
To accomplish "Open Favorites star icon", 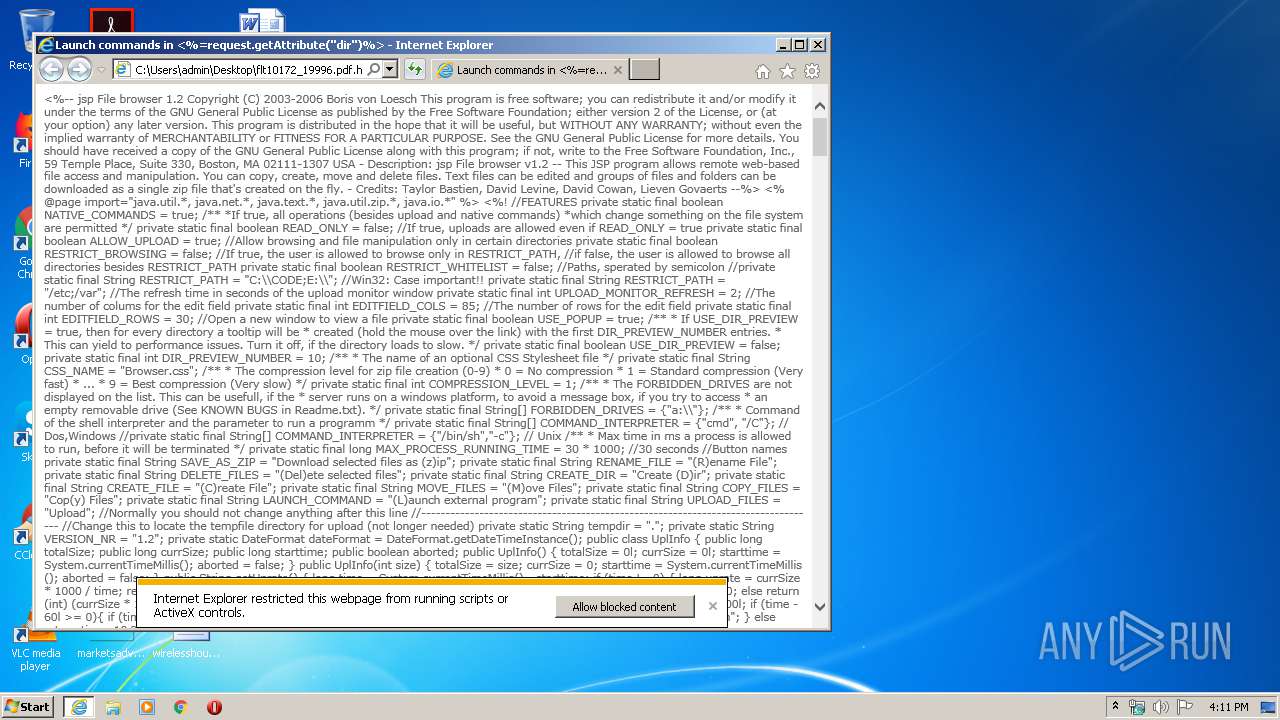I will (x=787, y=71).
